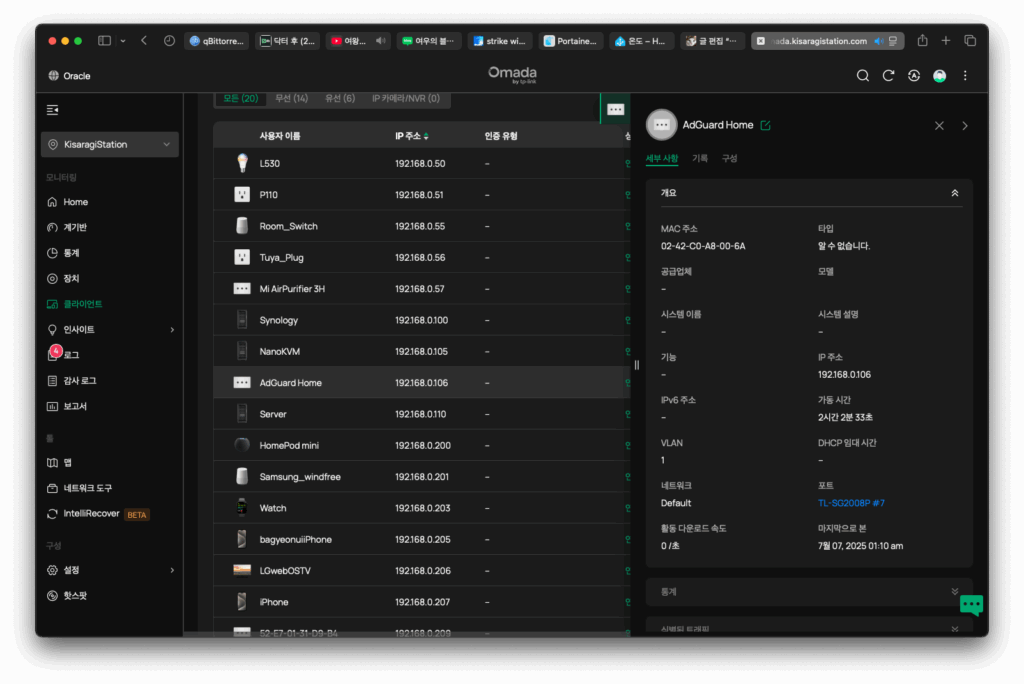The width and height of the screenshot is (1024, 684).
Task: Open the green chat support bubble
Action: 971,604
